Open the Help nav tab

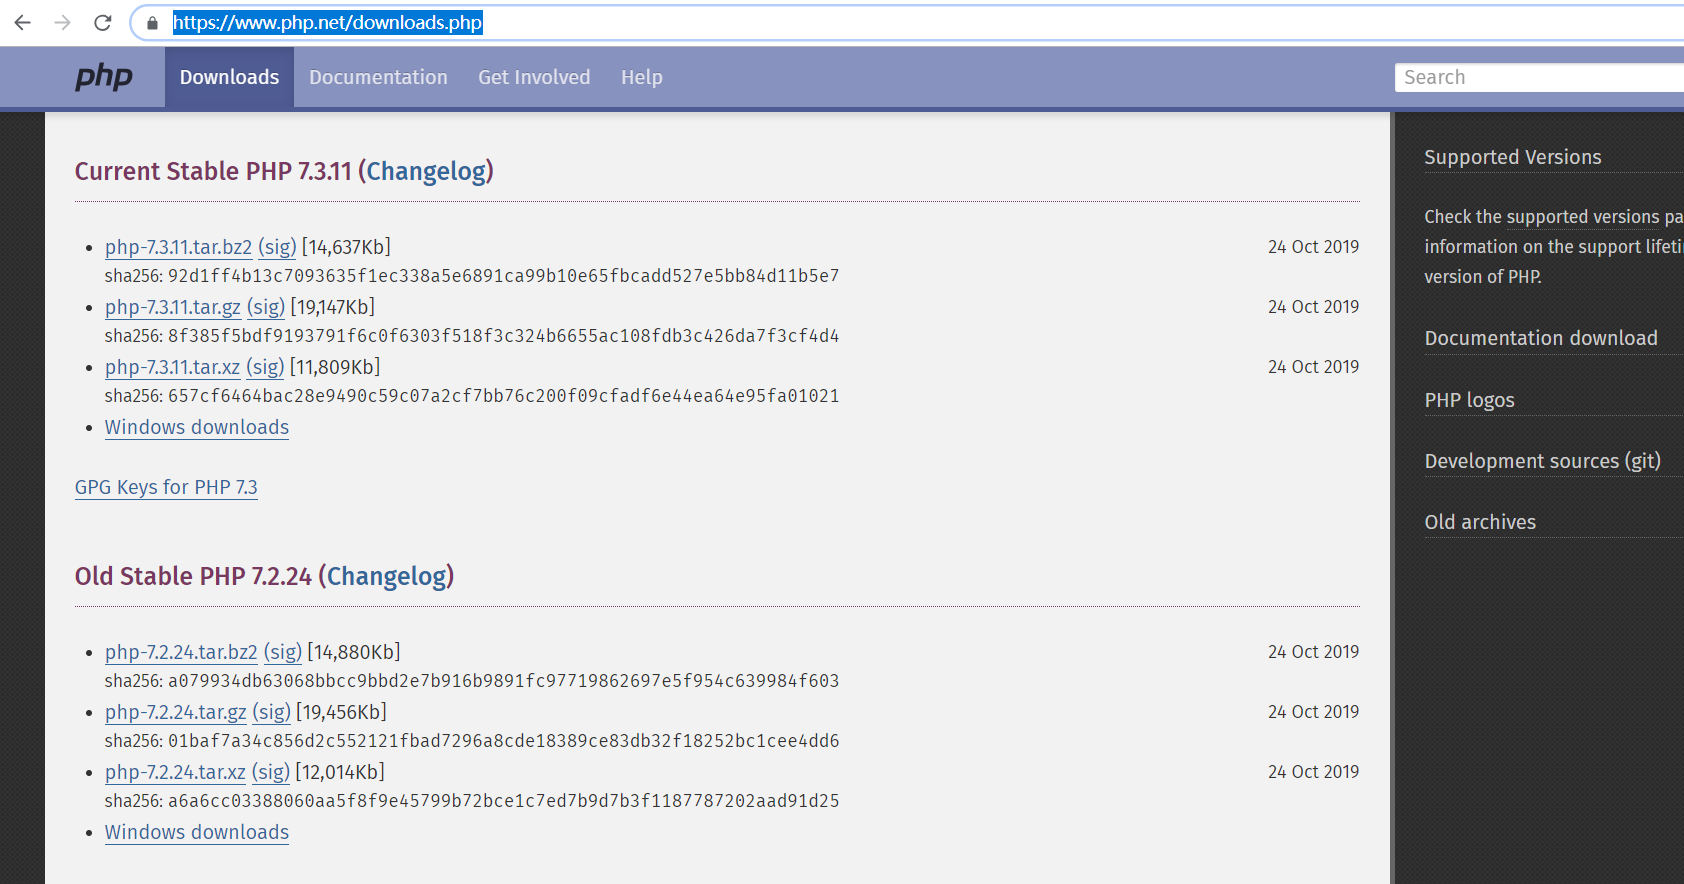[x=641, y=77]
